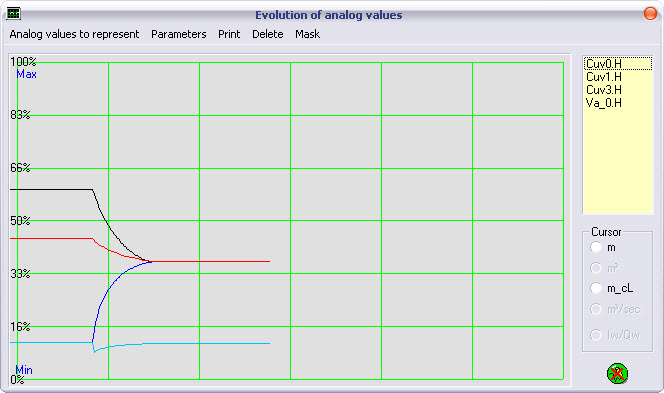Select the m_cL cursor radio button
Image resolution: width=664 pixels, height=393 pixels.
tap(596, 288)
